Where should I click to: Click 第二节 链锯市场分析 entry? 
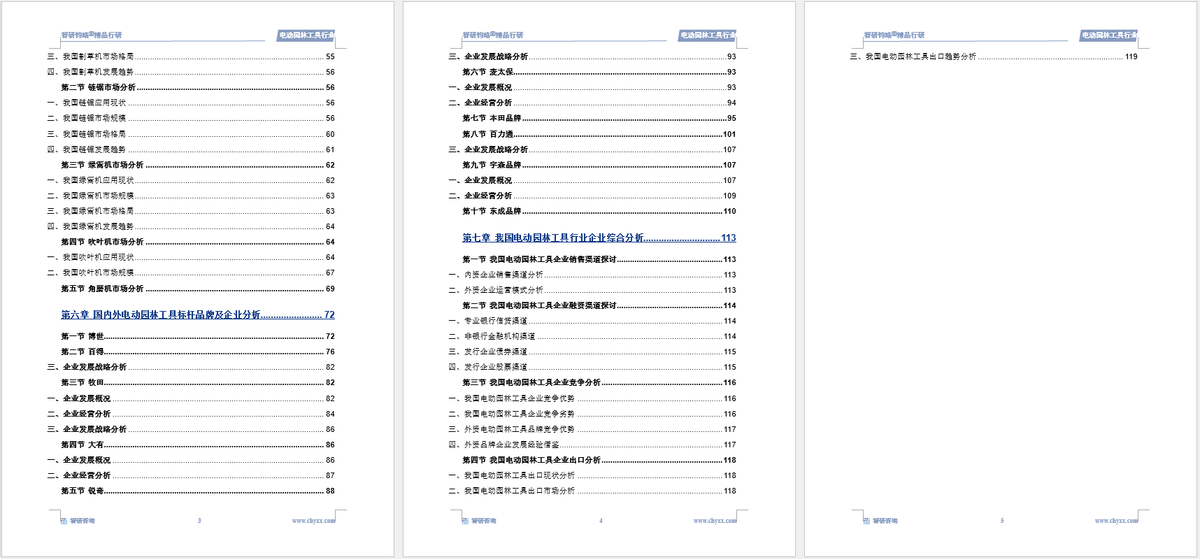[x=197, y=87]
